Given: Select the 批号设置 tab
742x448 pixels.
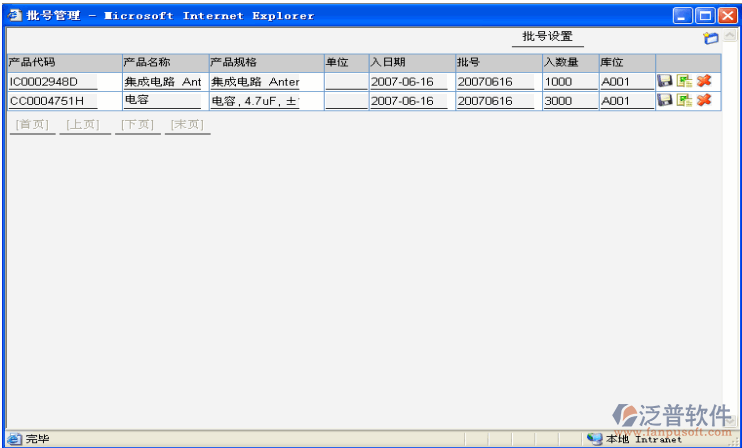Looking at the screenshot, I should pyautogui.click(x=547, y=37).
